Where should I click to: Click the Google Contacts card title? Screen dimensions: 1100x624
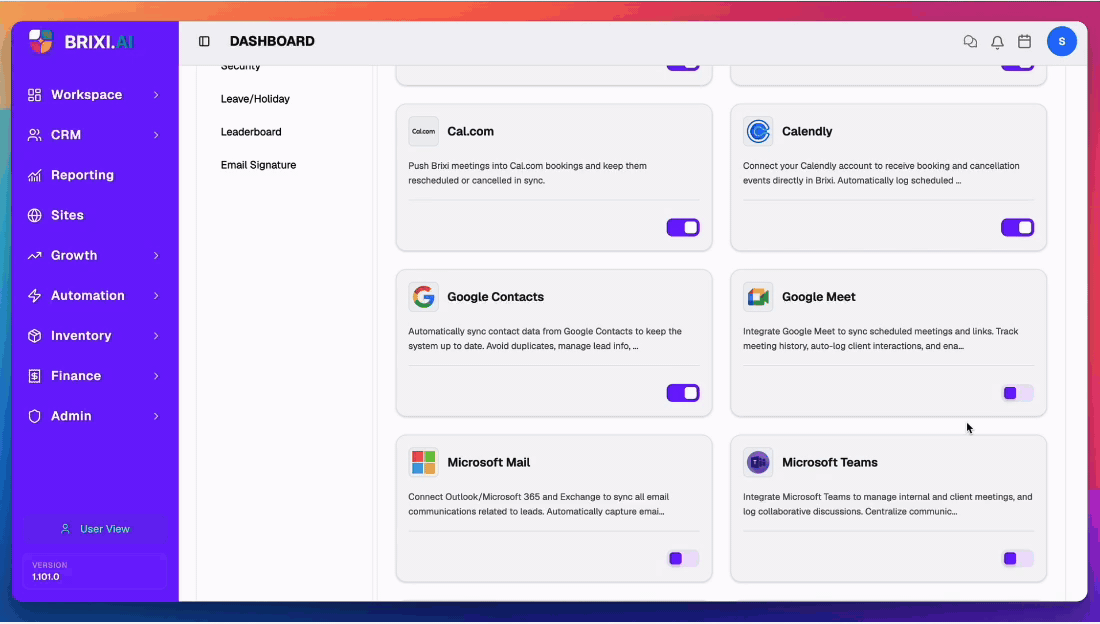(495, 297)
